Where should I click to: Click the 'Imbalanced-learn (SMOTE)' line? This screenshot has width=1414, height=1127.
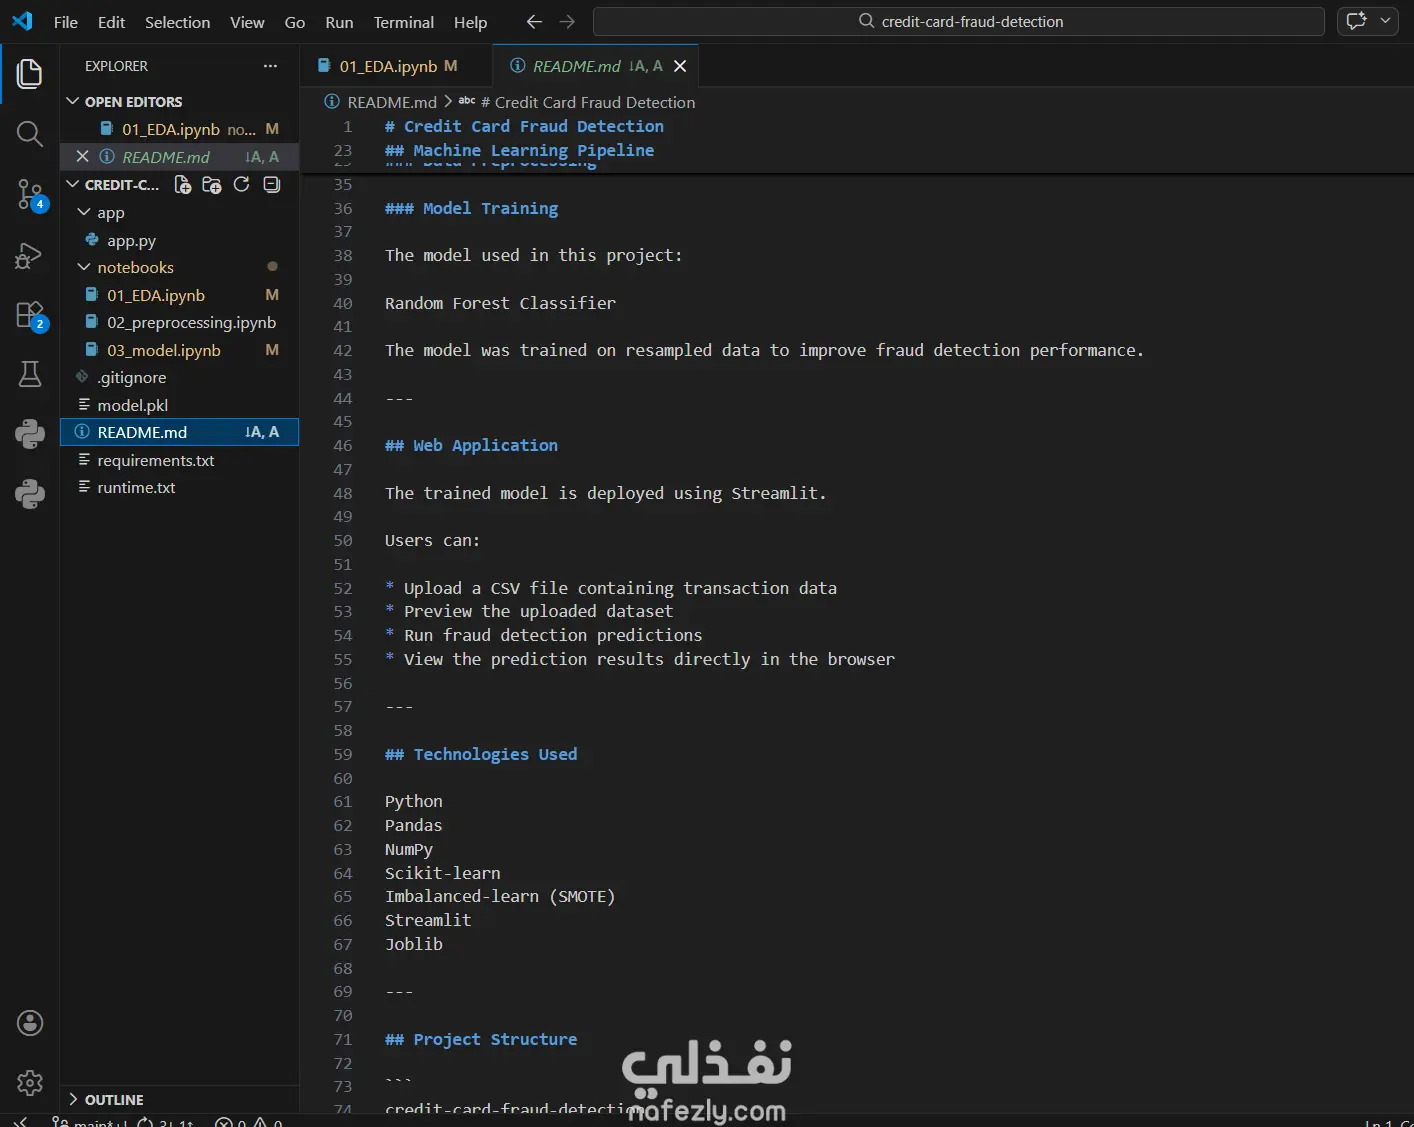pos(500,896)
